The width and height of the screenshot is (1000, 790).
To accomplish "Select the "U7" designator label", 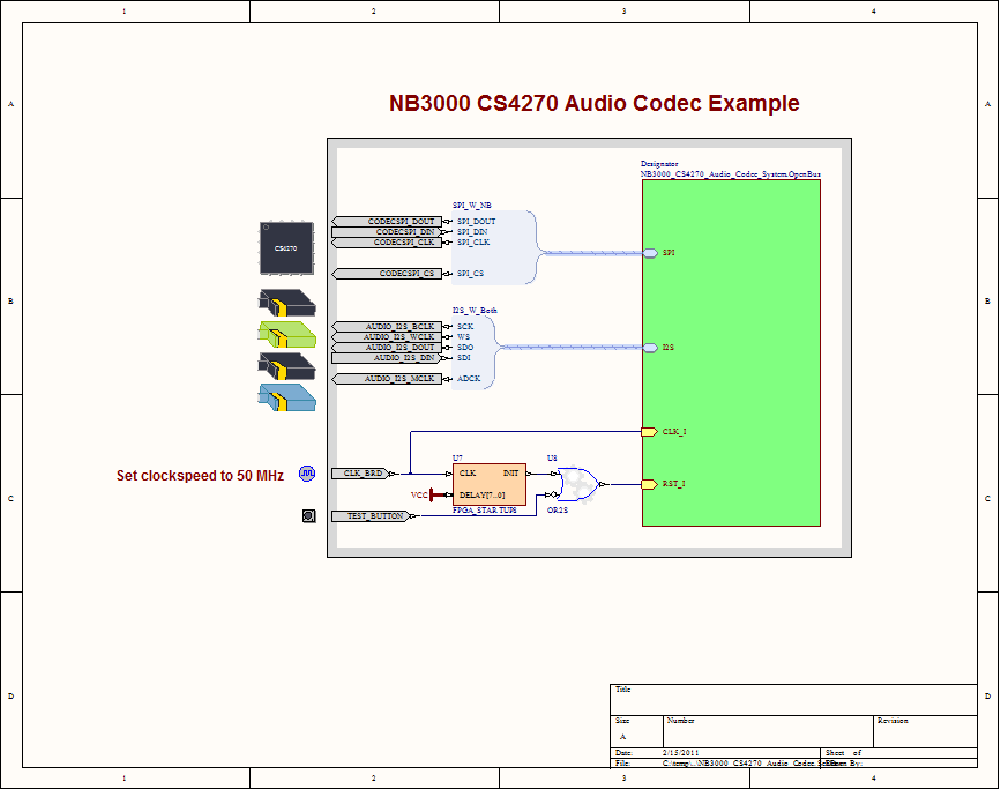I will 457,458.
